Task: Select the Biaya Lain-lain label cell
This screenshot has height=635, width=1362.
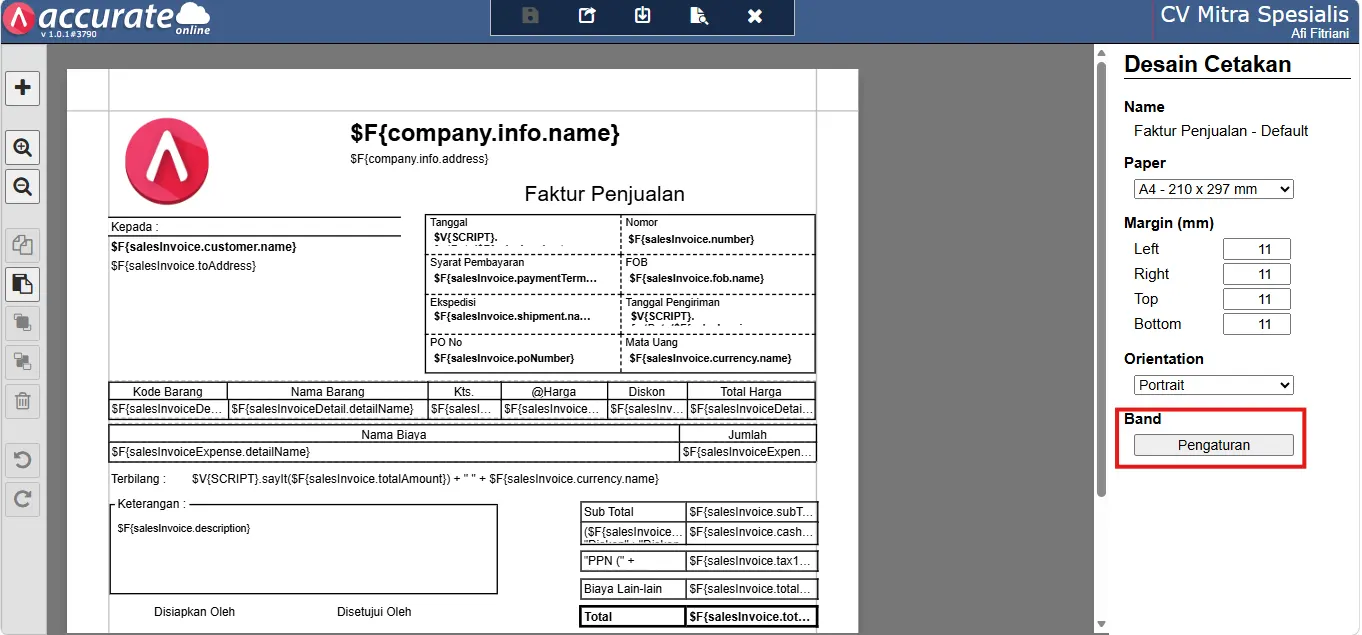Action: tap(633, 590)
